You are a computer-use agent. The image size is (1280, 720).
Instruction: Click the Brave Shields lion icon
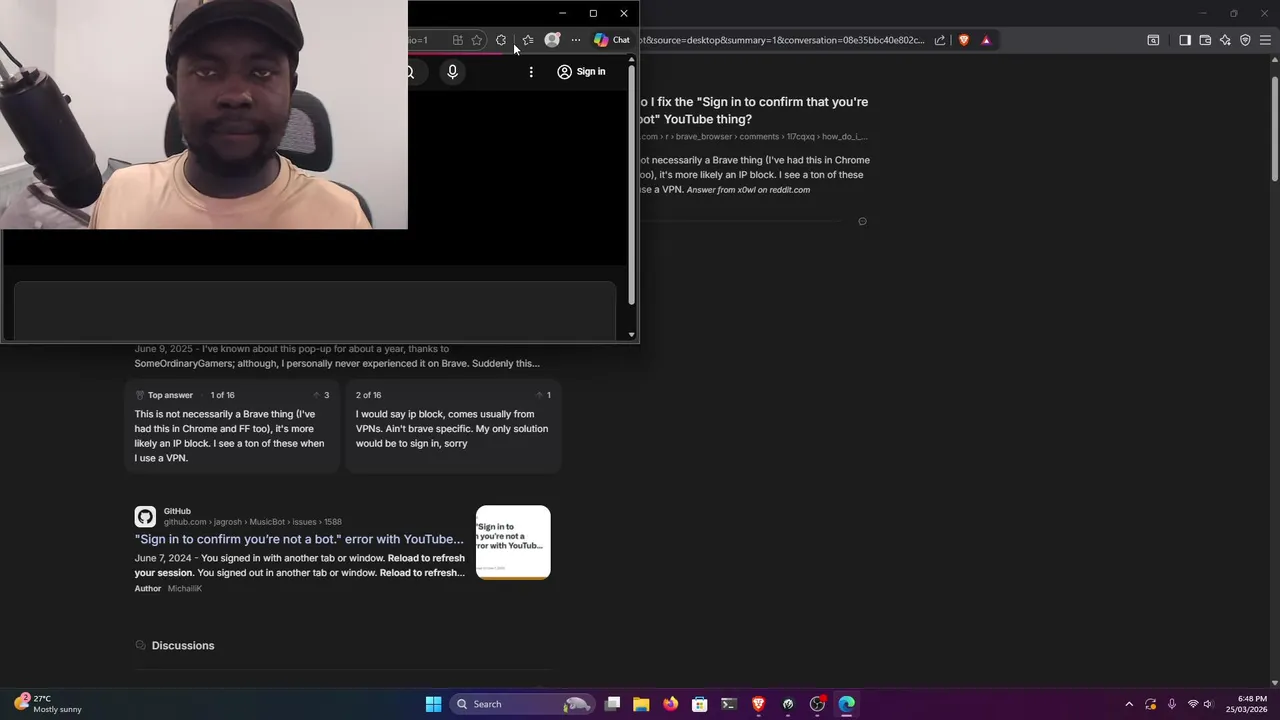964,40
